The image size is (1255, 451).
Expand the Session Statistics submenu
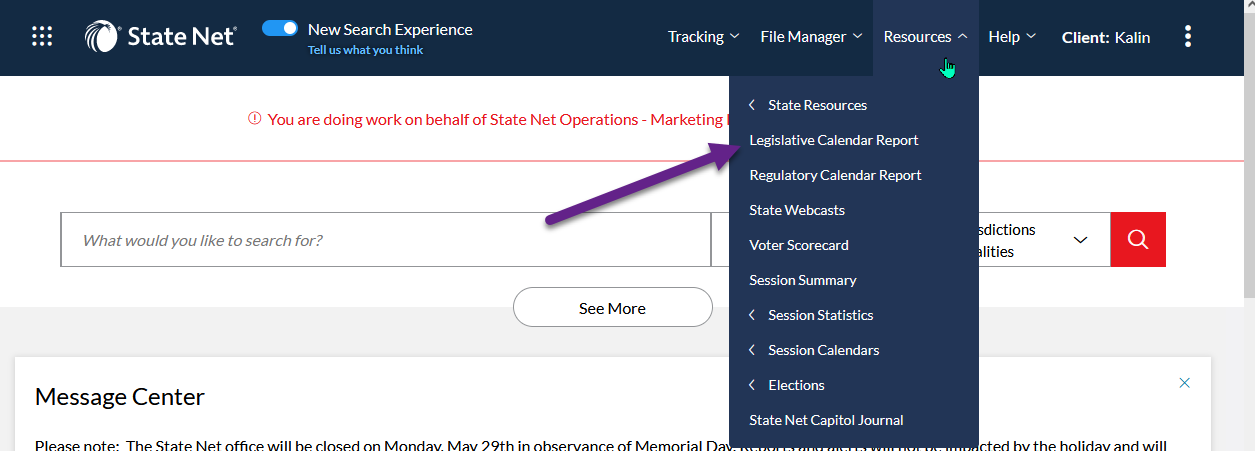click(x=820, y=315)
